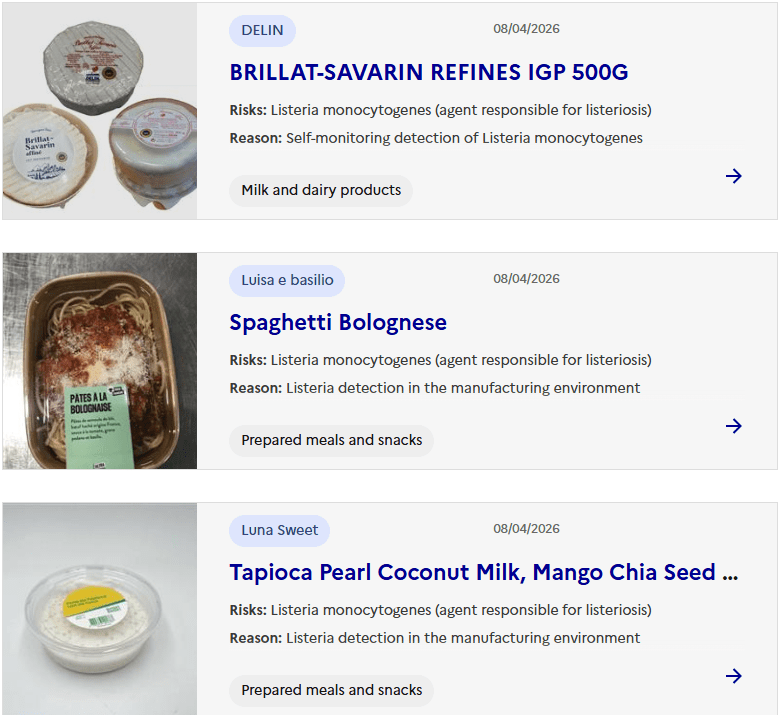Select the Luna Sweet brand tag
This screenshot has width=781, height=715.
tap(279, 531)
